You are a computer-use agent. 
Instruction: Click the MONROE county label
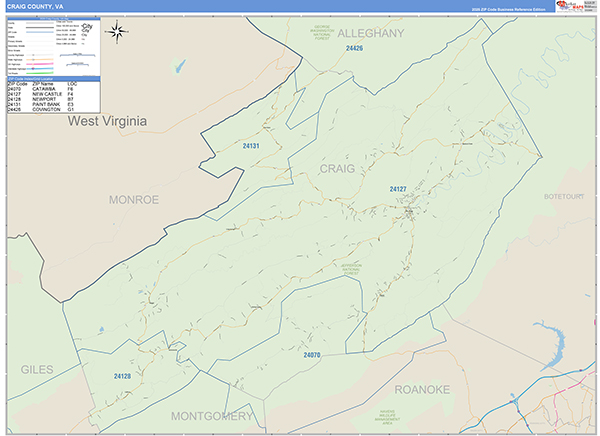point(134,200)
